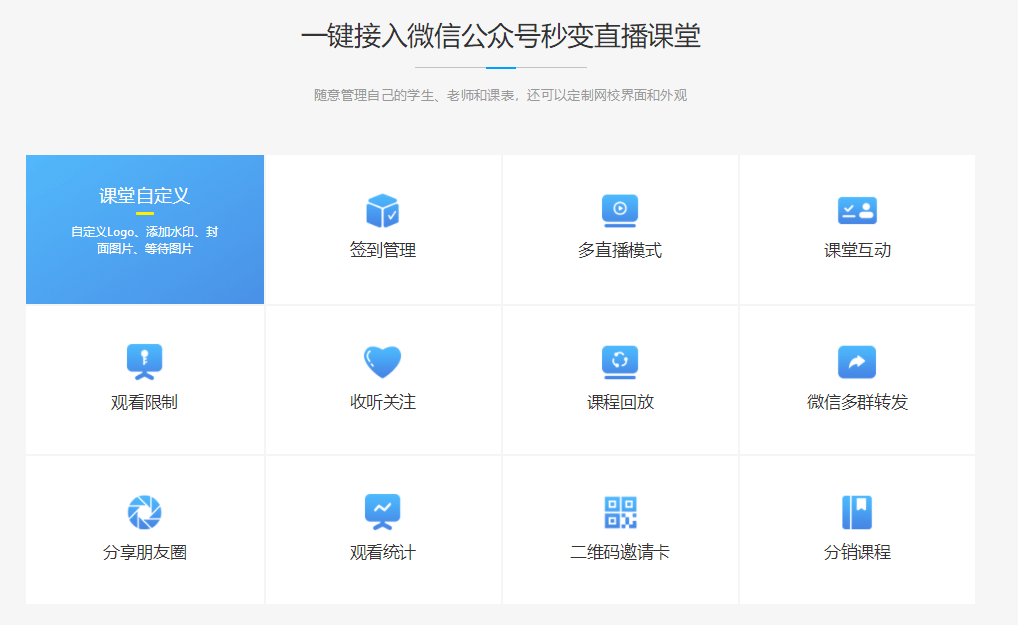Select the highlighted 课堂自定义 card
Viewport: 1018px width, 625px height.
144,229
